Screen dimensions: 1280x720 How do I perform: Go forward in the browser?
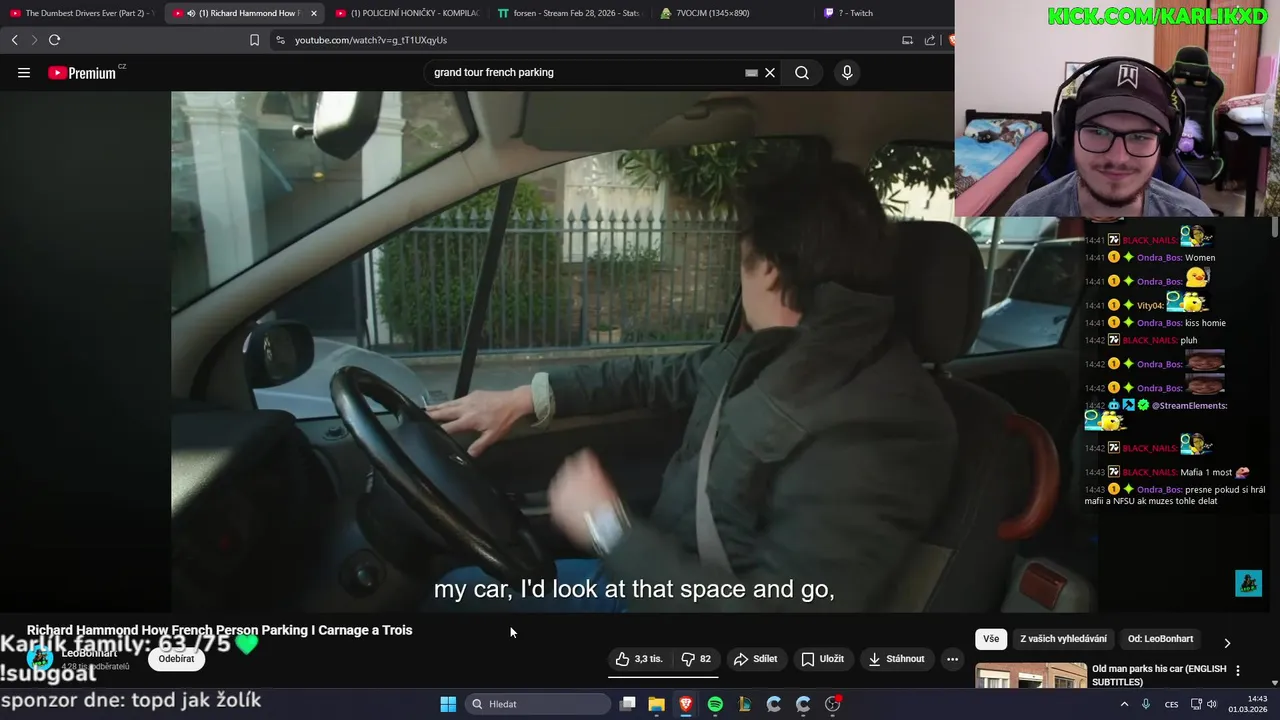(x=33, y=40)
